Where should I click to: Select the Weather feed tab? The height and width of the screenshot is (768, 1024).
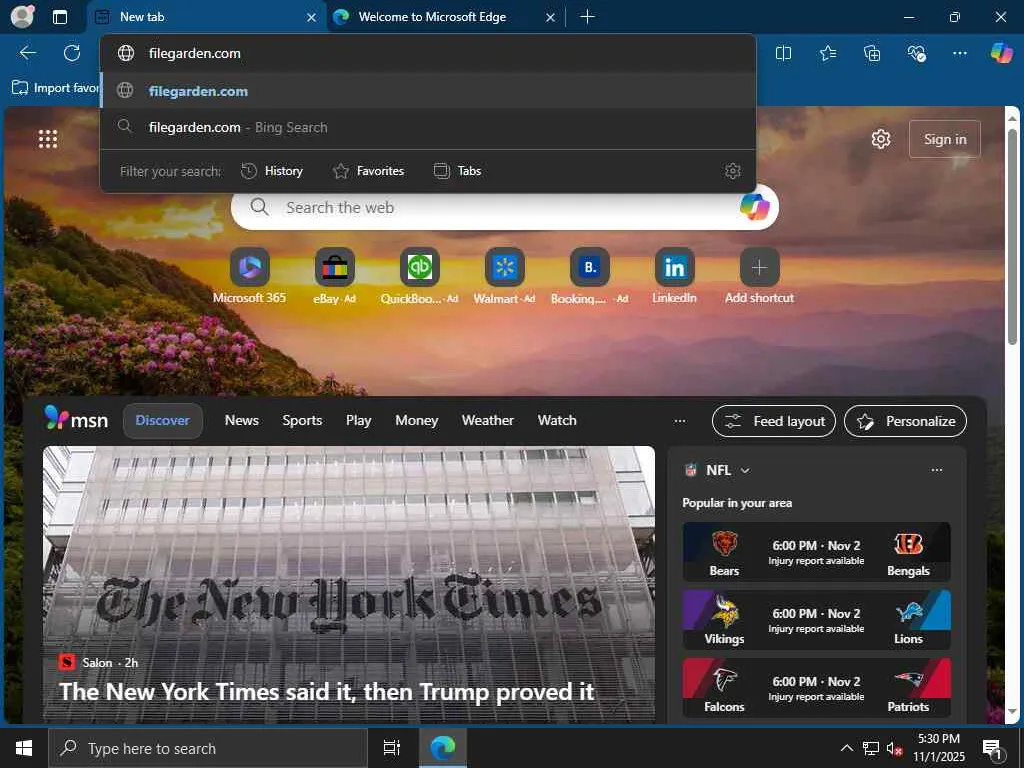tap(488, 421)
